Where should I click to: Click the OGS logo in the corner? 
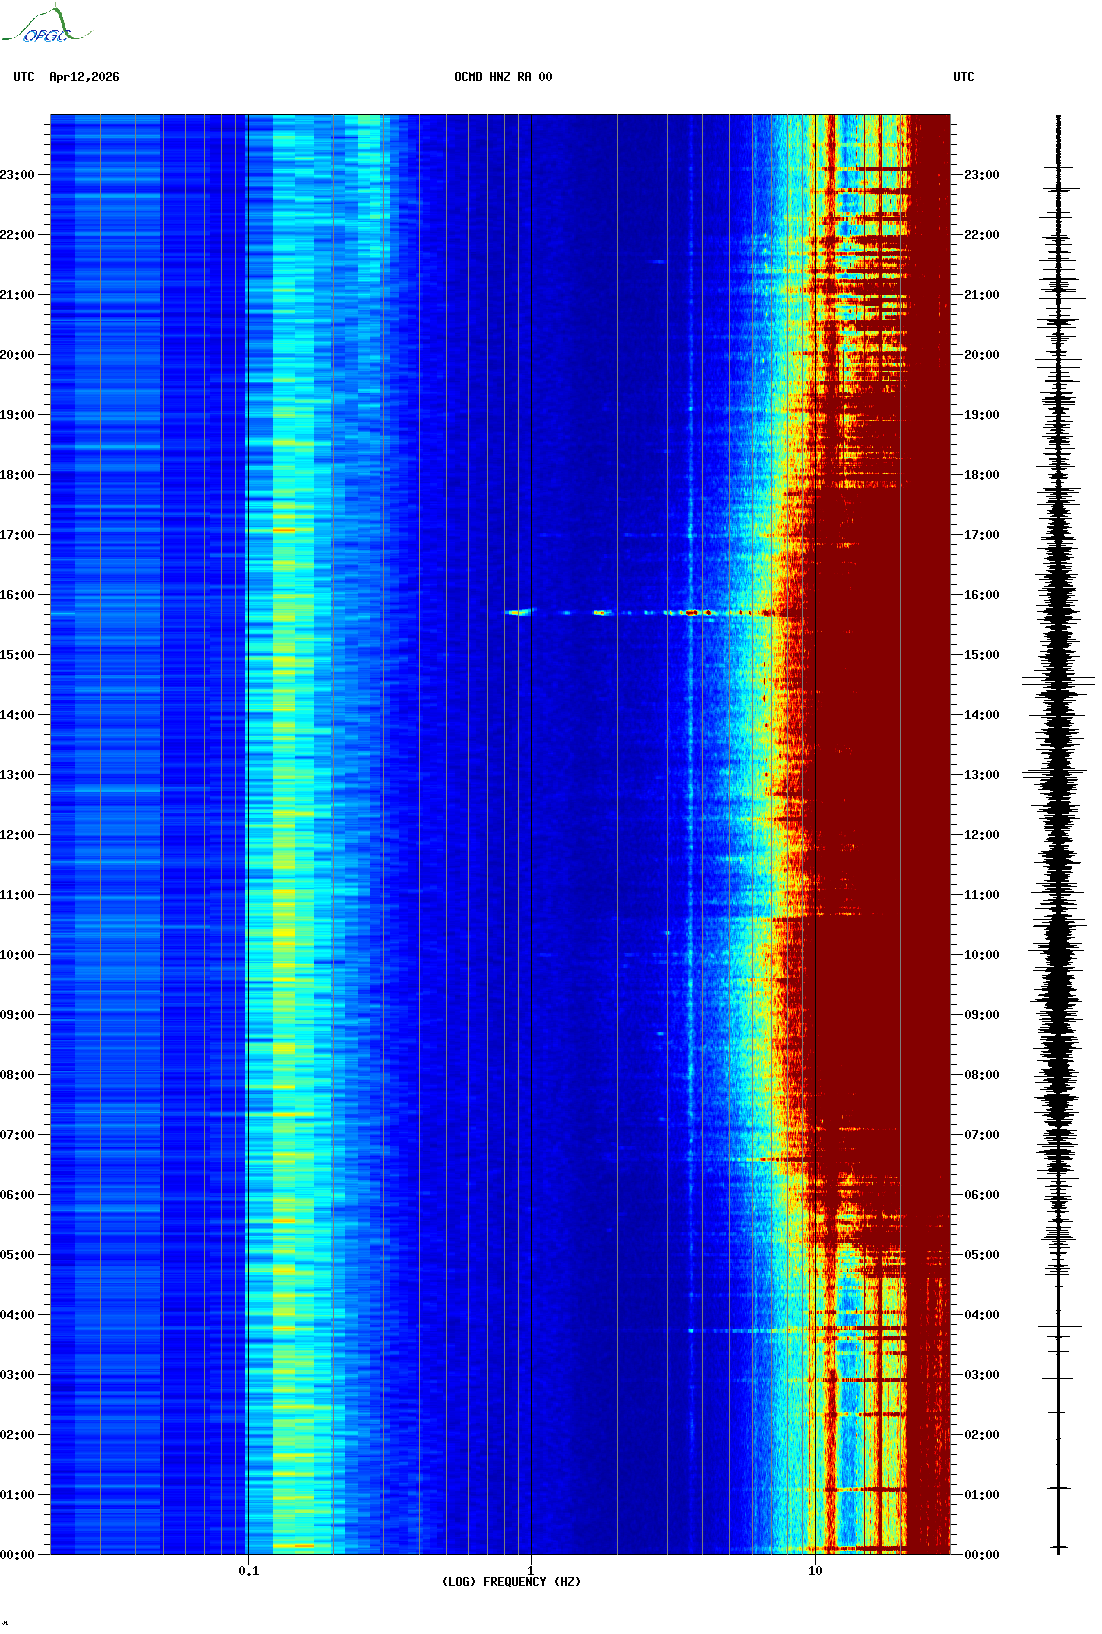pos(45,26)
